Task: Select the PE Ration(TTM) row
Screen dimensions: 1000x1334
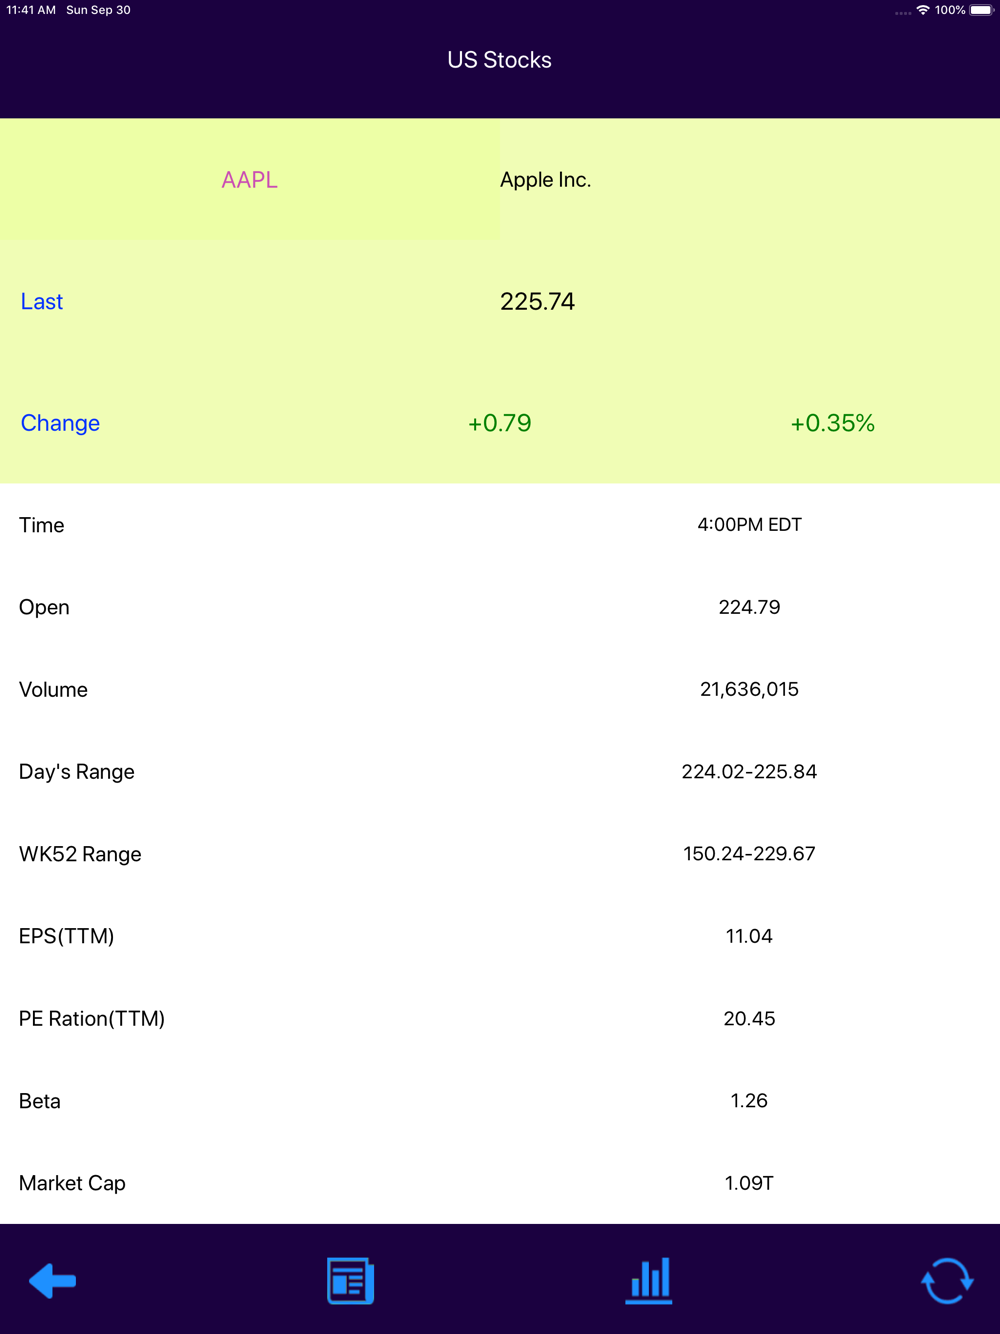Action: click(500, 1018)
